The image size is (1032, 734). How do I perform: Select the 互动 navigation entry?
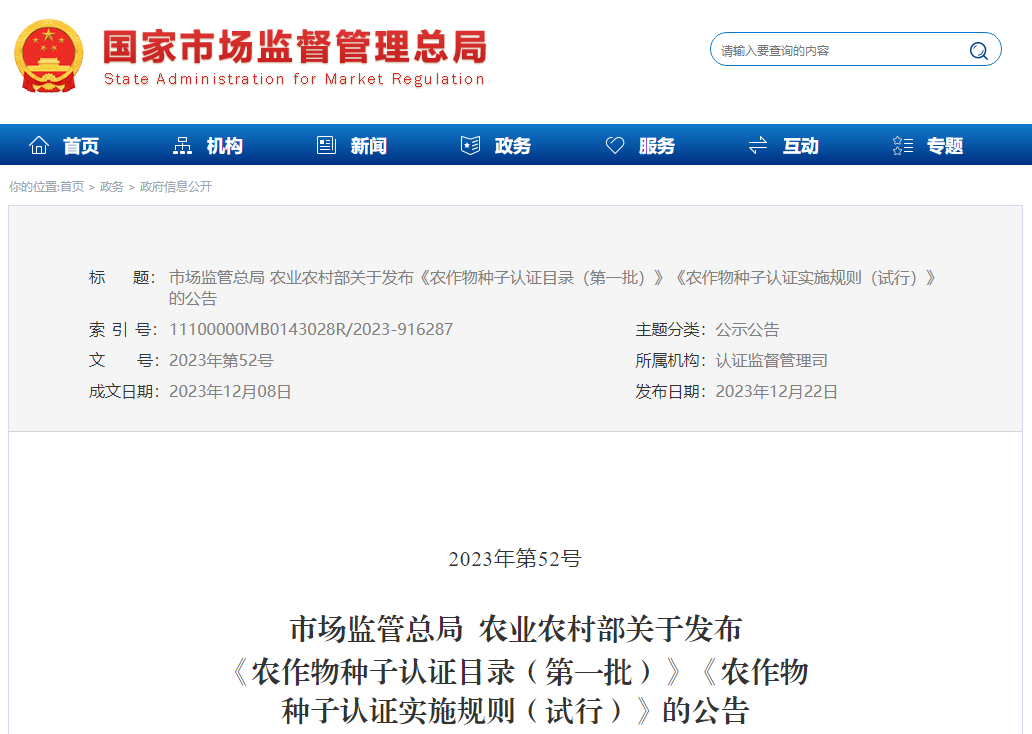coord(800,144)
